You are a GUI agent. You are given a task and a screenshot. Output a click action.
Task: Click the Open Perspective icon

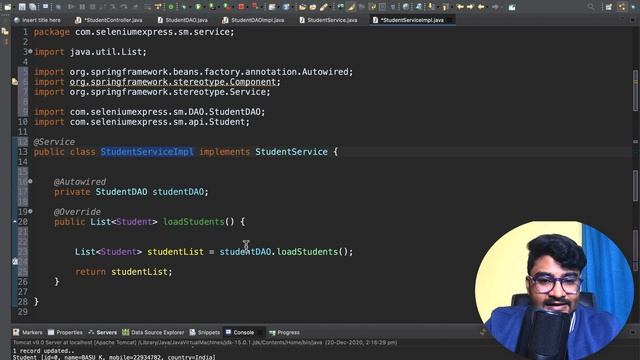(609, 7)
